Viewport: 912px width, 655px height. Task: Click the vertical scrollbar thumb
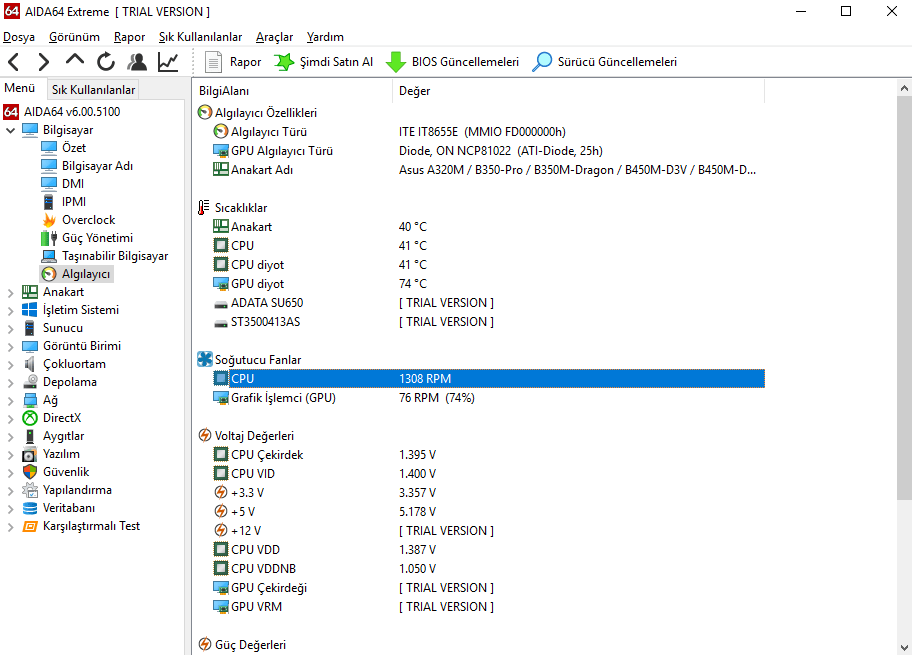click(x=904, y=298)
